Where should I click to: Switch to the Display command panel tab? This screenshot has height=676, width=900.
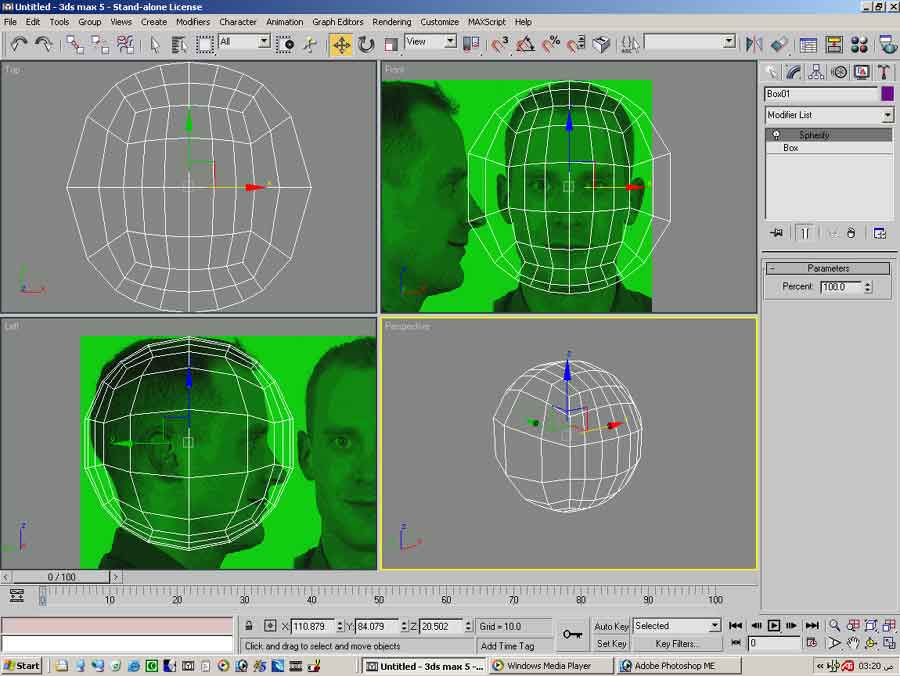(862, 72)
